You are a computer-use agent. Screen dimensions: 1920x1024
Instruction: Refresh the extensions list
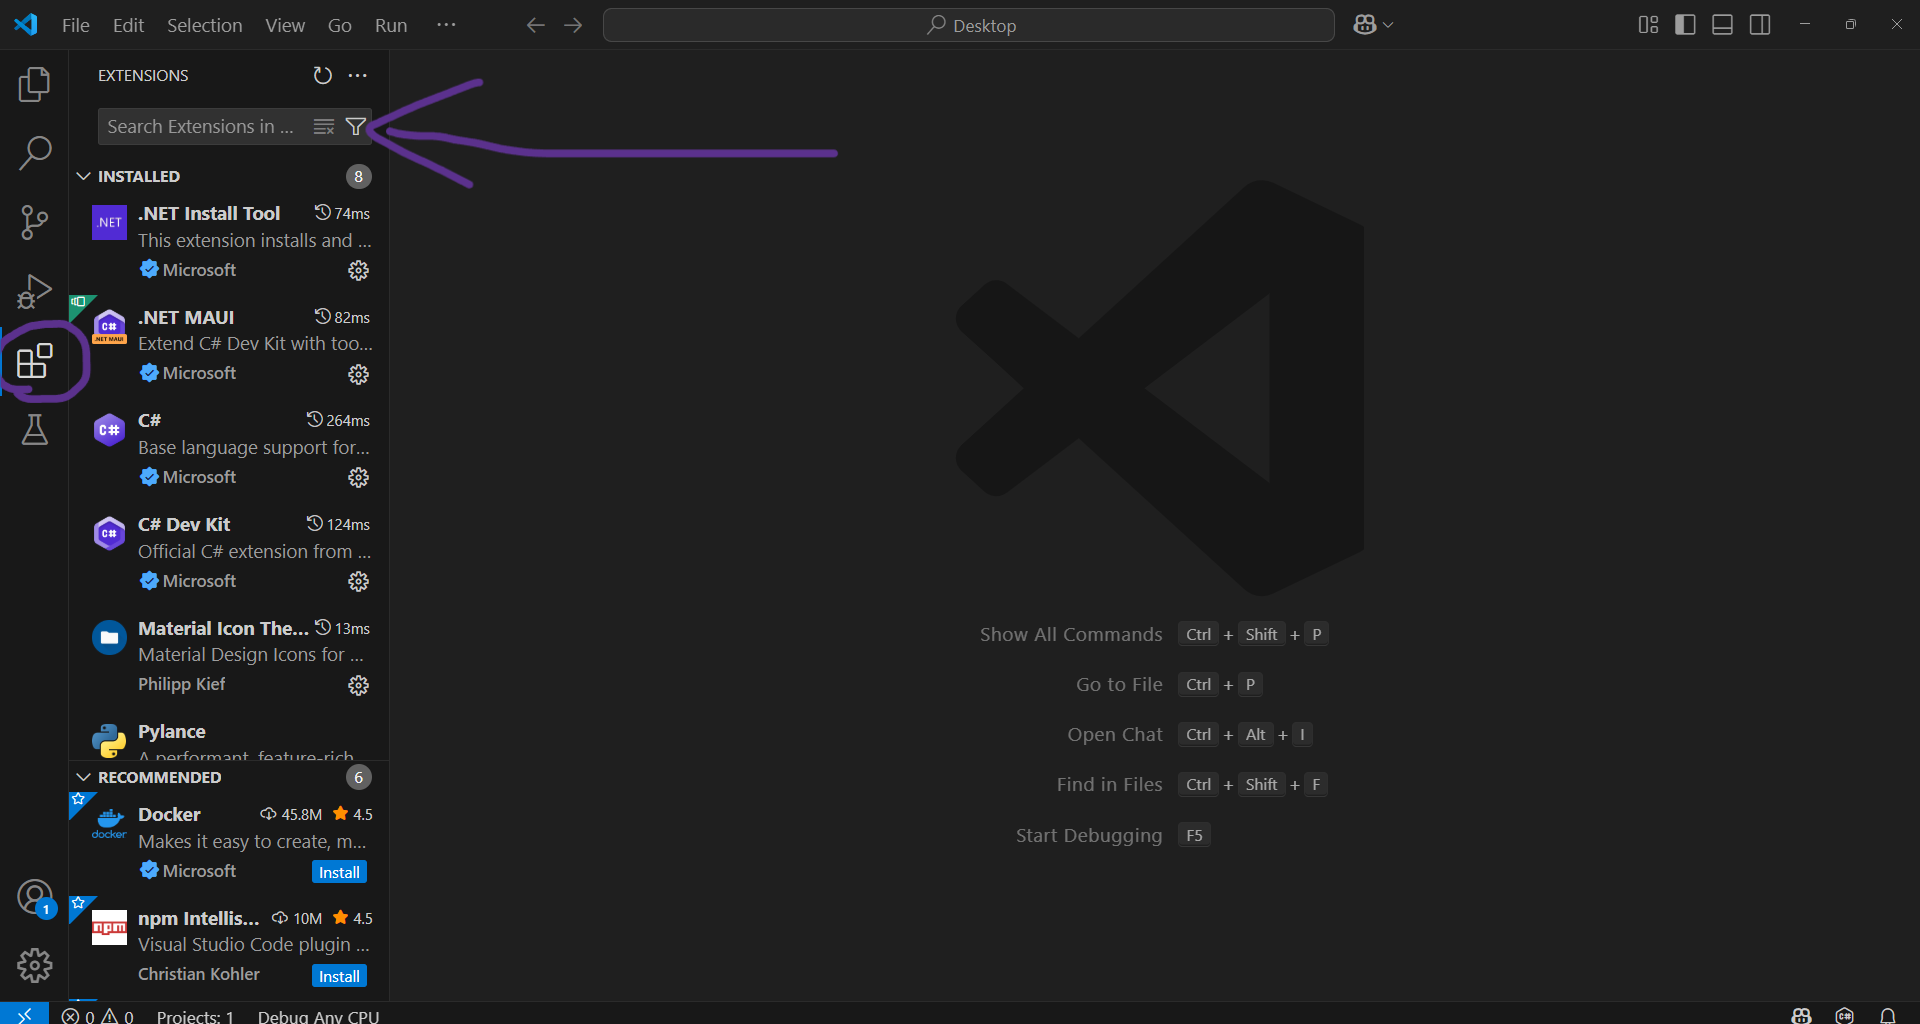(322, 76)
